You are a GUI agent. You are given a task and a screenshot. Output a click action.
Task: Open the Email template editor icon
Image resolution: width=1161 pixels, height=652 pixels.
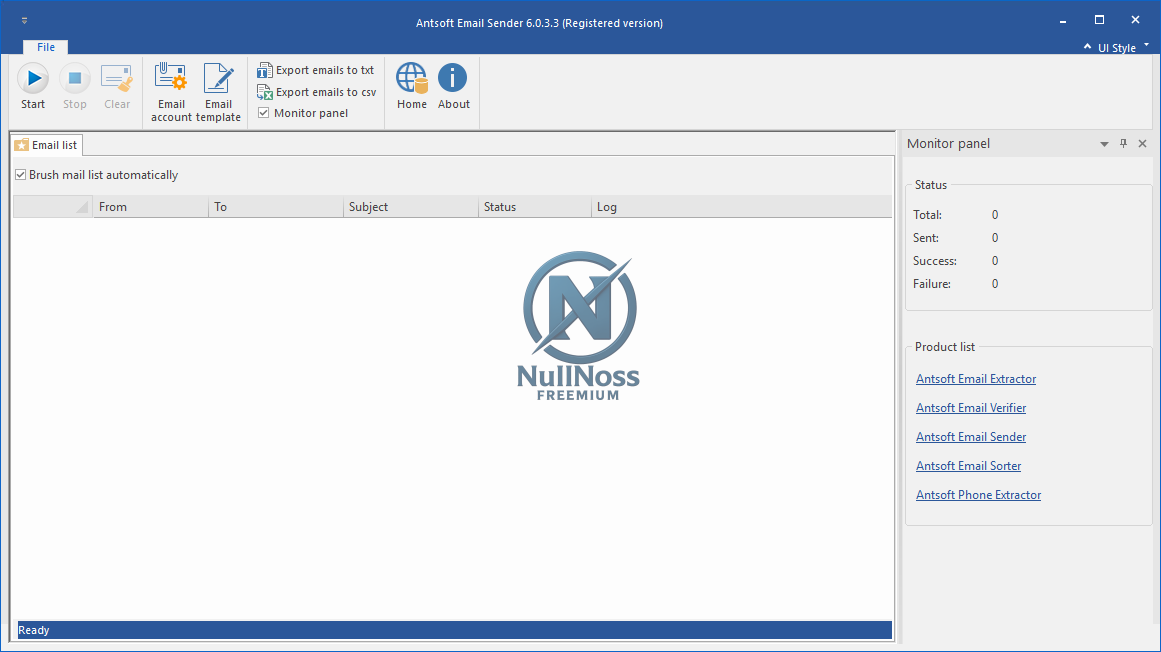pos(218,79)
